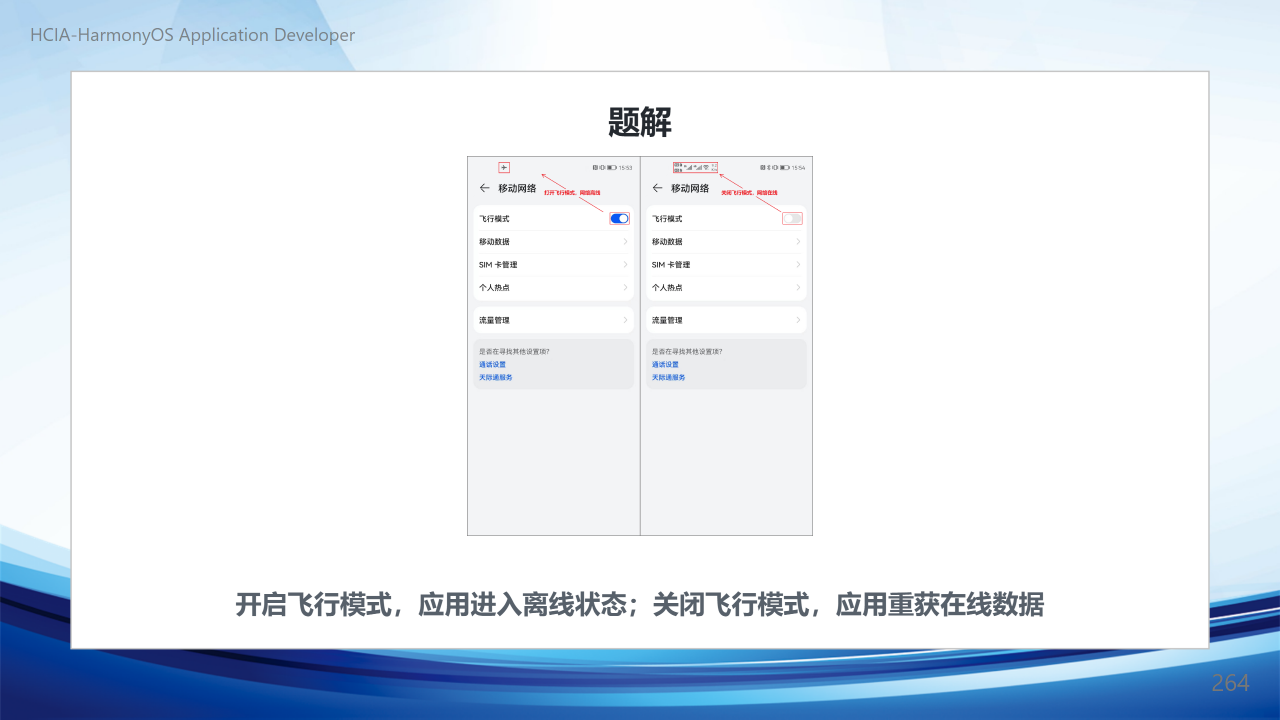Open the 流量管理 chevron in the 15:54 screenshot

[798, 320]
